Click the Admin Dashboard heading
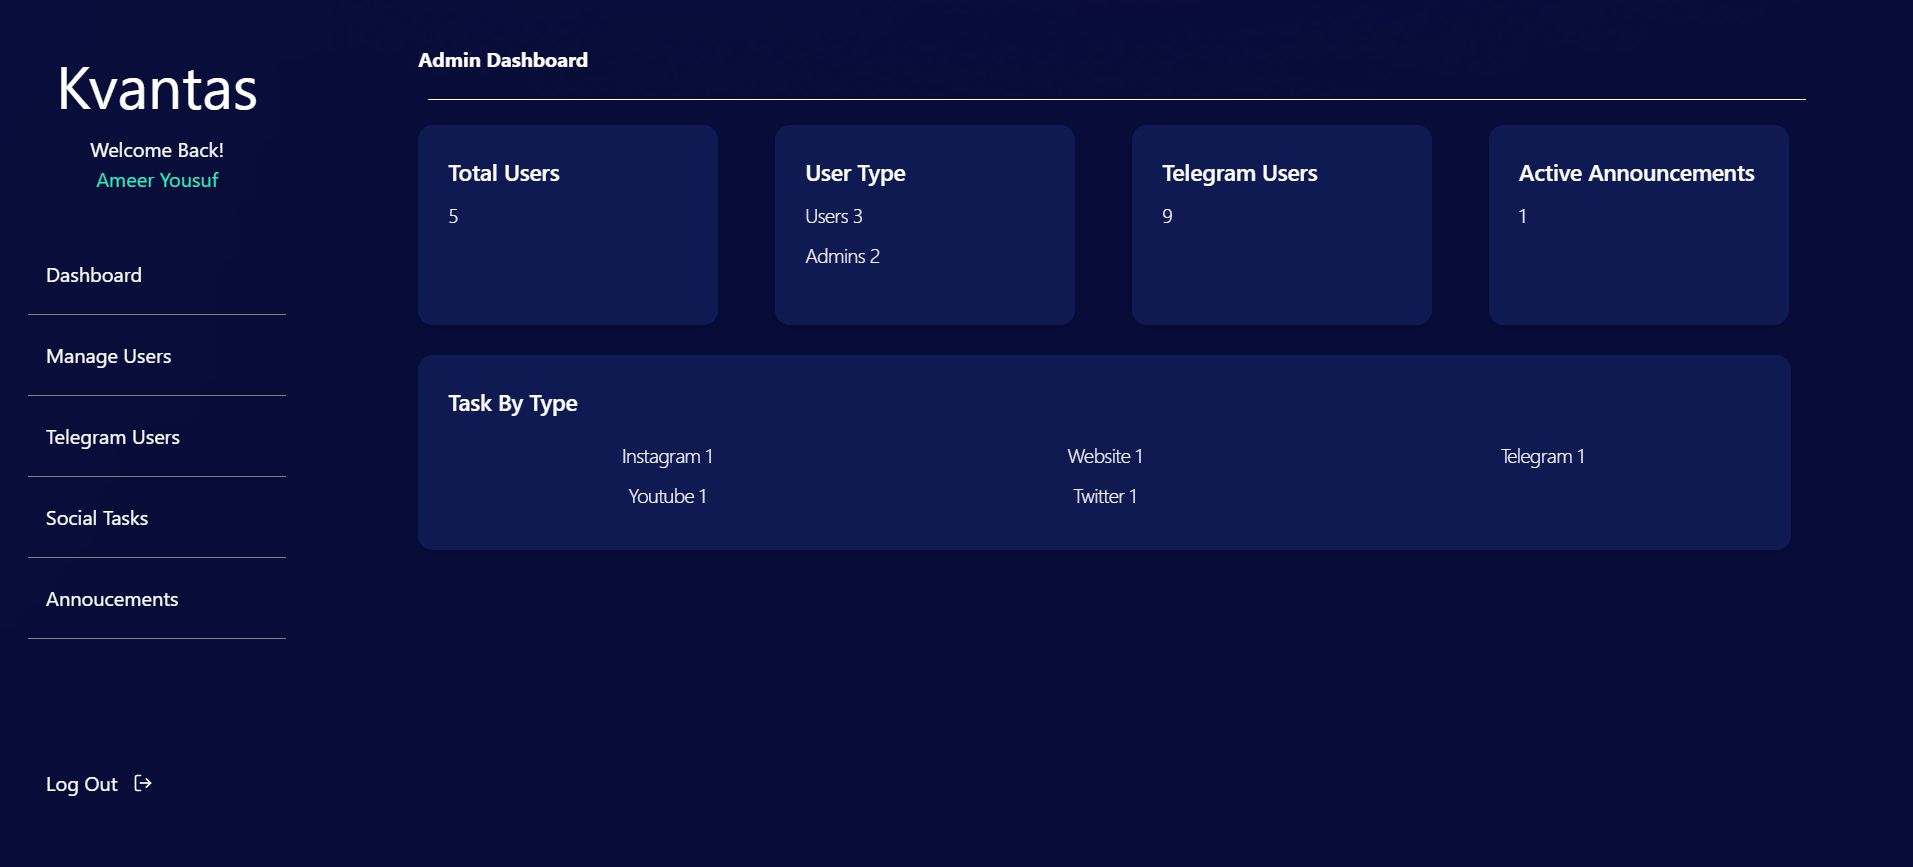The height and width of the screenshot is (867, 1913). pos(503,60)
